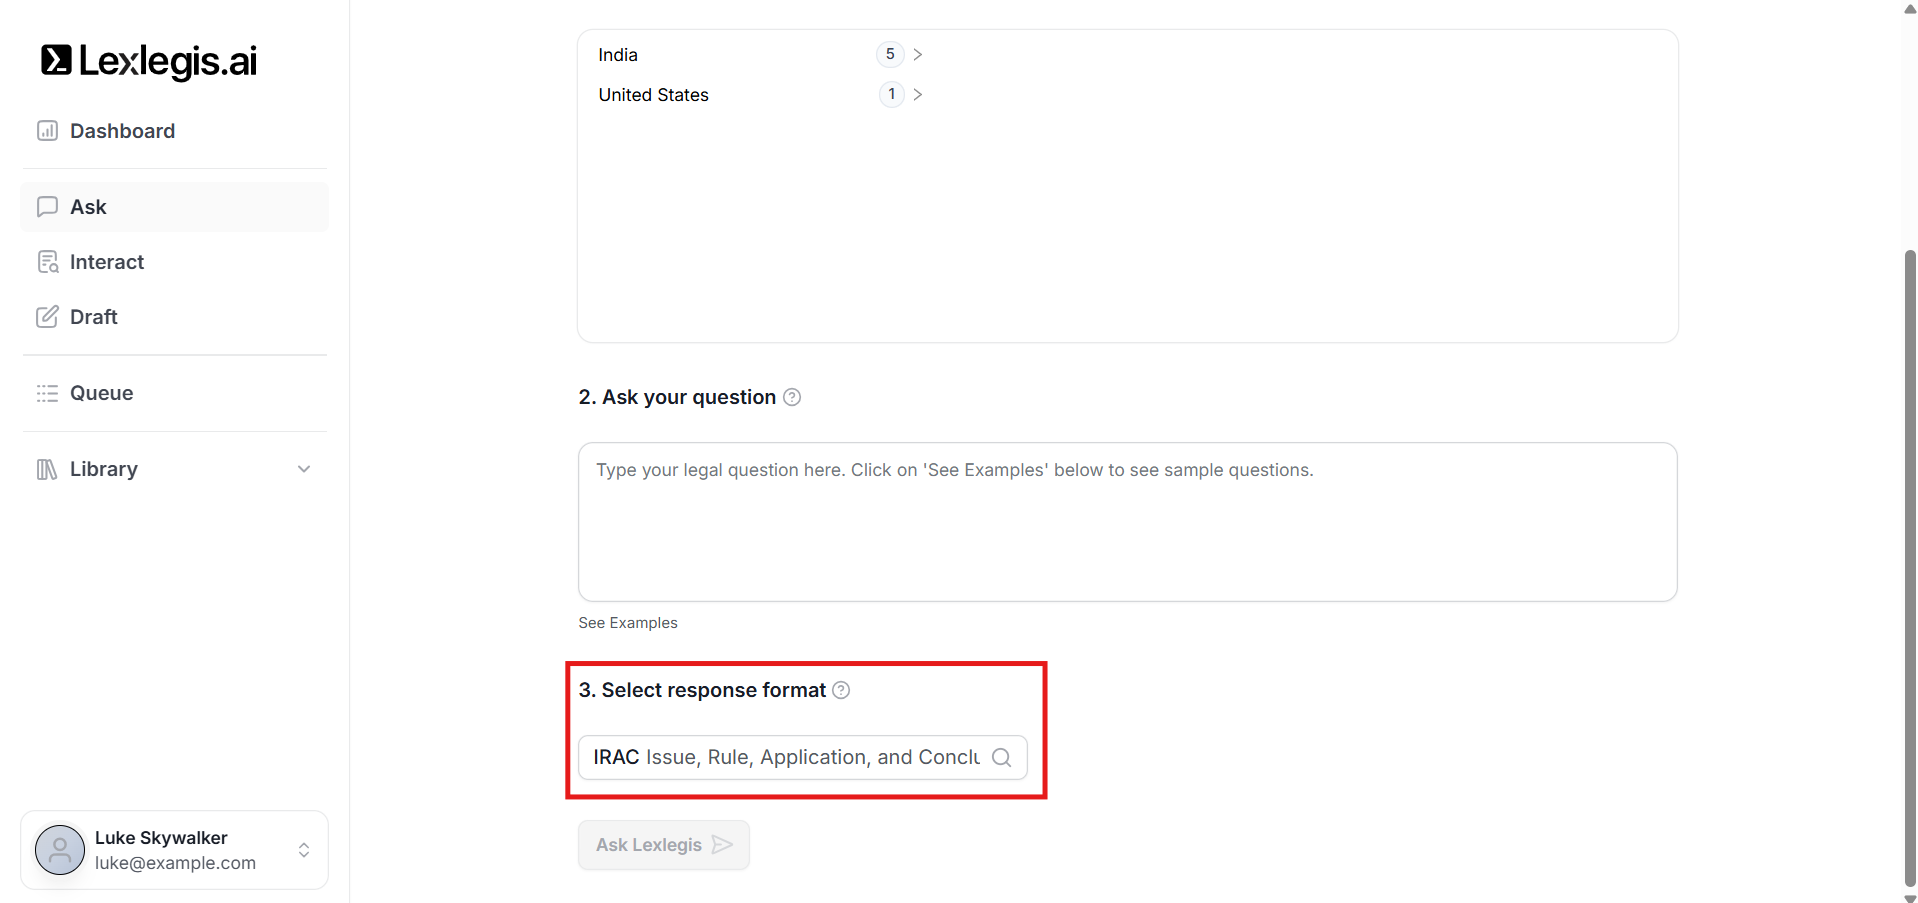Open the IRAC response format dropdown

click(786, 757)
